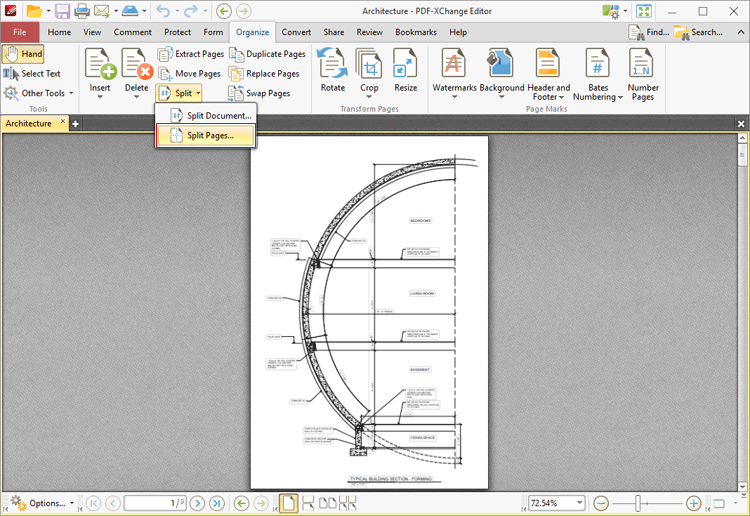Switch to the Protect ribbon tab
The image size is (750, 516).
tap(177, 32)
